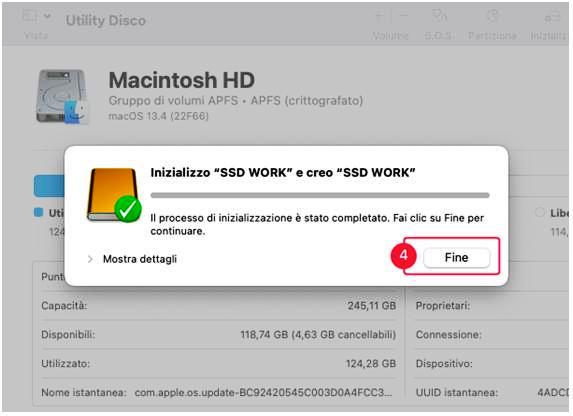Open the Vista sidebar view icon

[x=30, y=15]
